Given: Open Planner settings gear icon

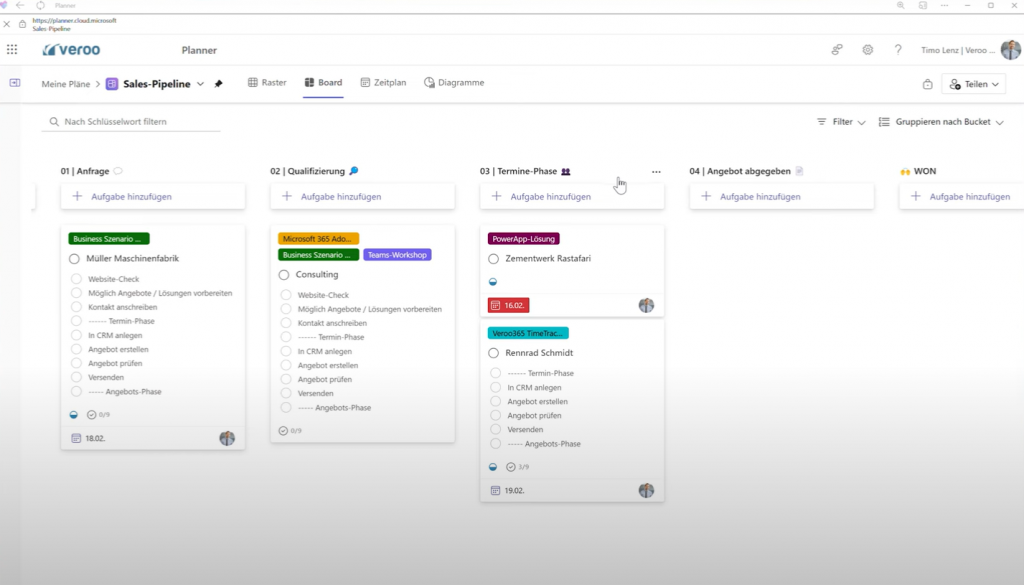Looking at the screenshot, I should 866,49.
